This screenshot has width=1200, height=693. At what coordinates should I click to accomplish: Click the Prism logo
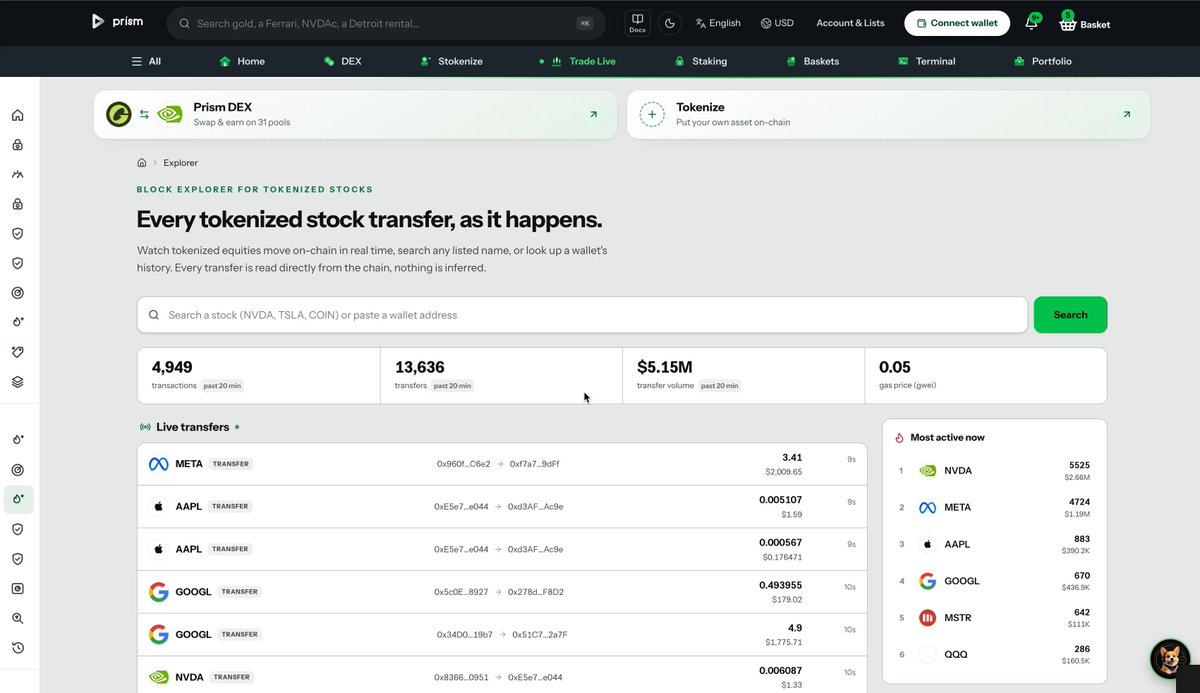117,21
